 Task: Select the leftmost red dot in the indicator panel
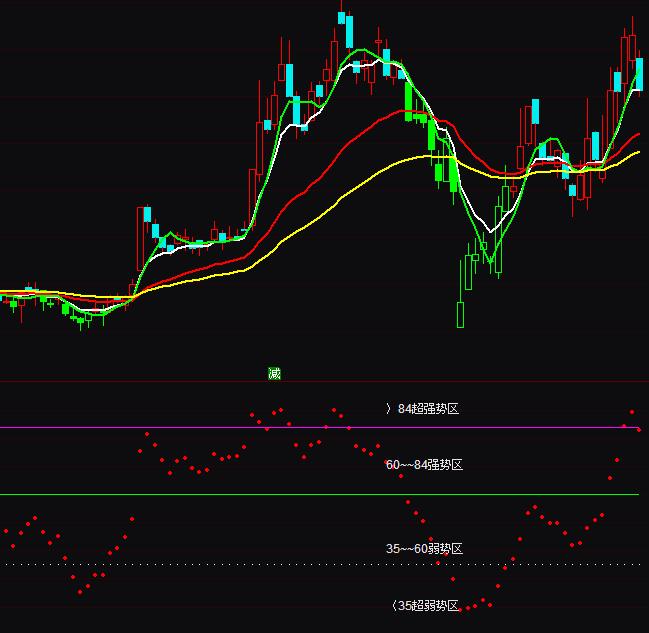click(6, 530)
